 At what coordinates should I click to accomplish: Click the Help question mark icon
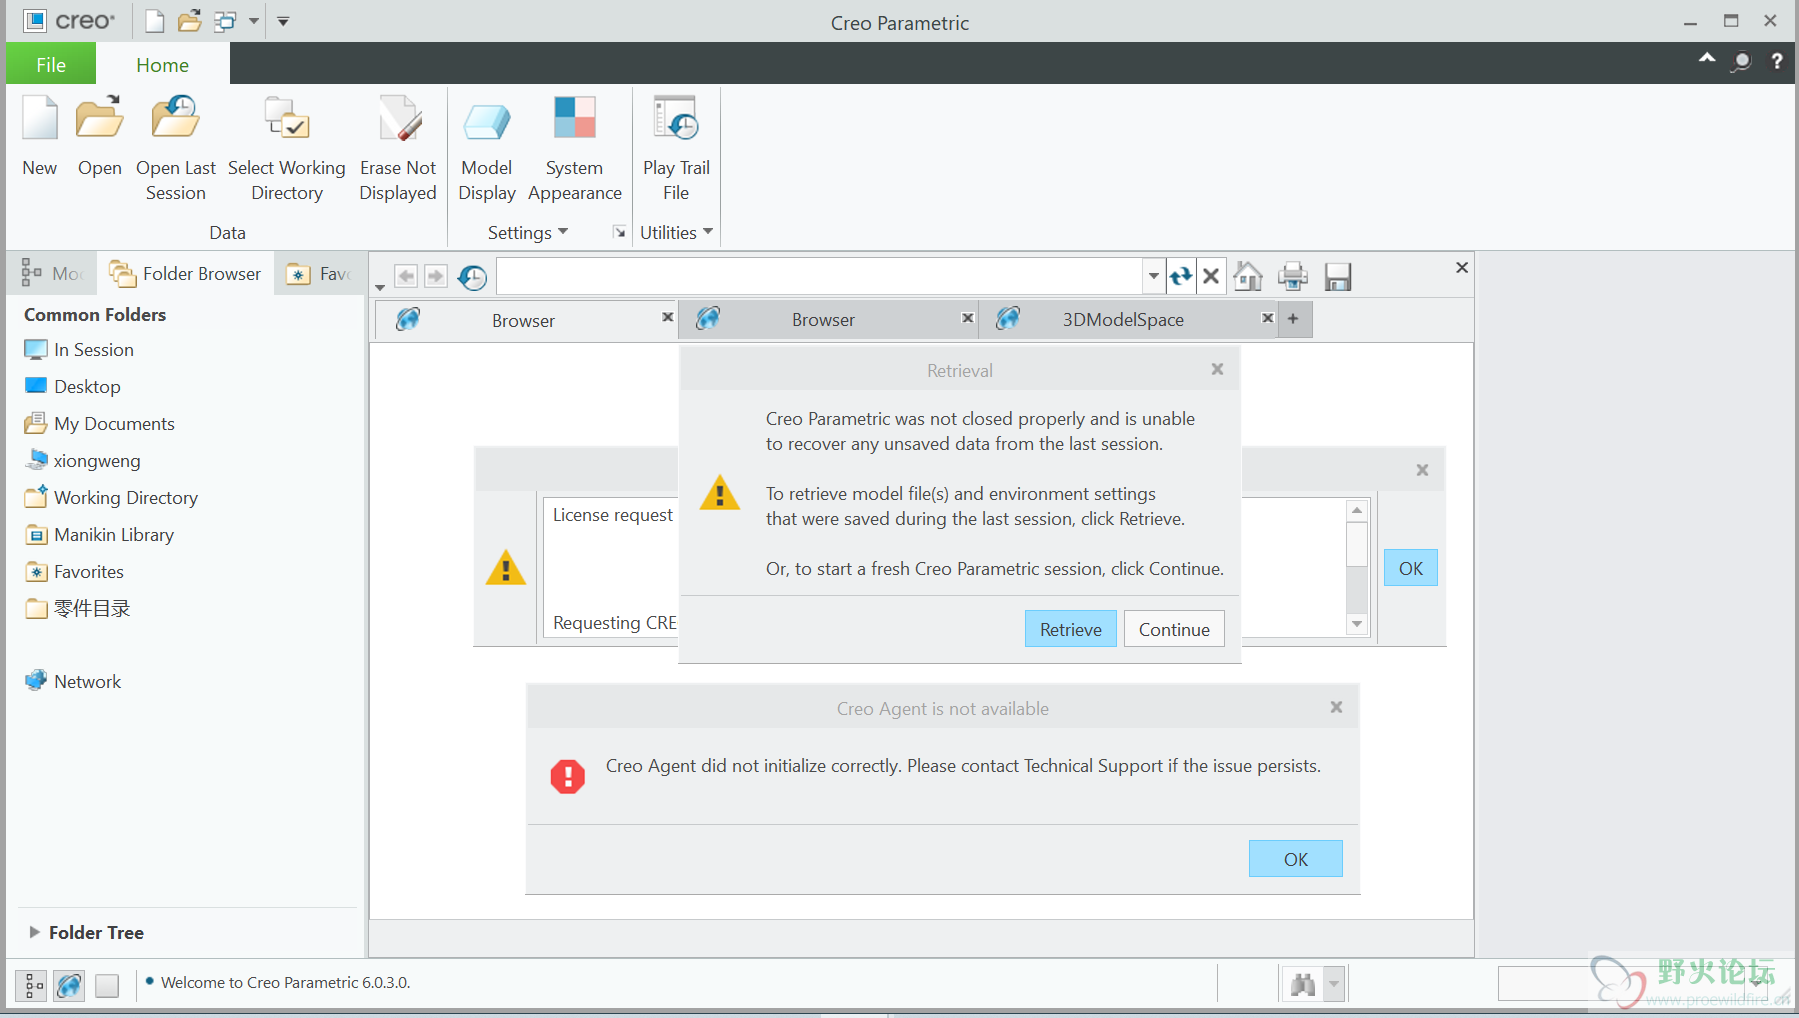pos(1776,61)
